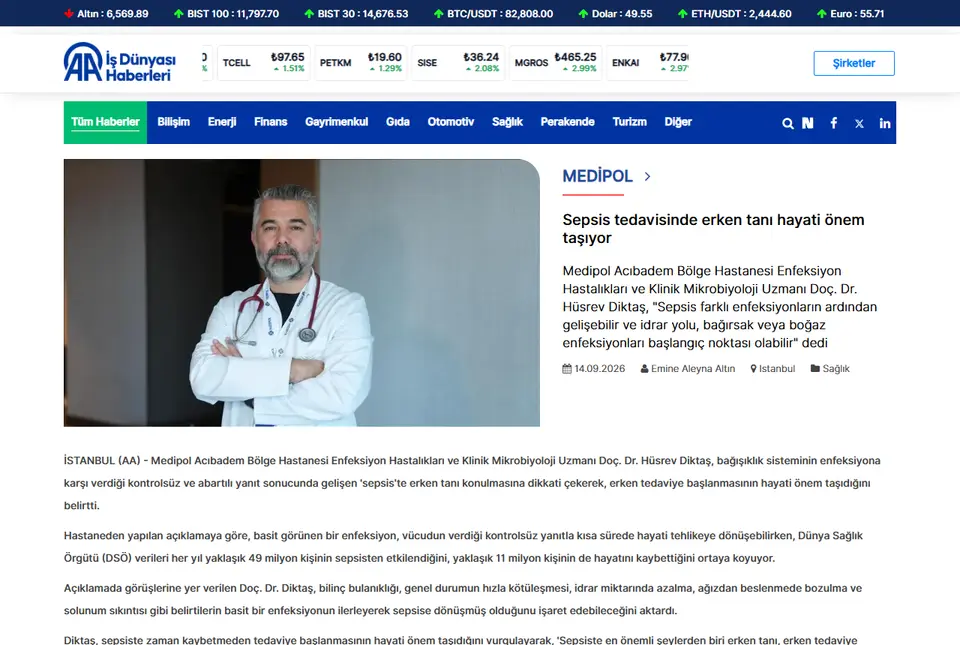Click the Sağlık category label under article
The height and width of the screenshot is (645, 960).
pos(836,368)
